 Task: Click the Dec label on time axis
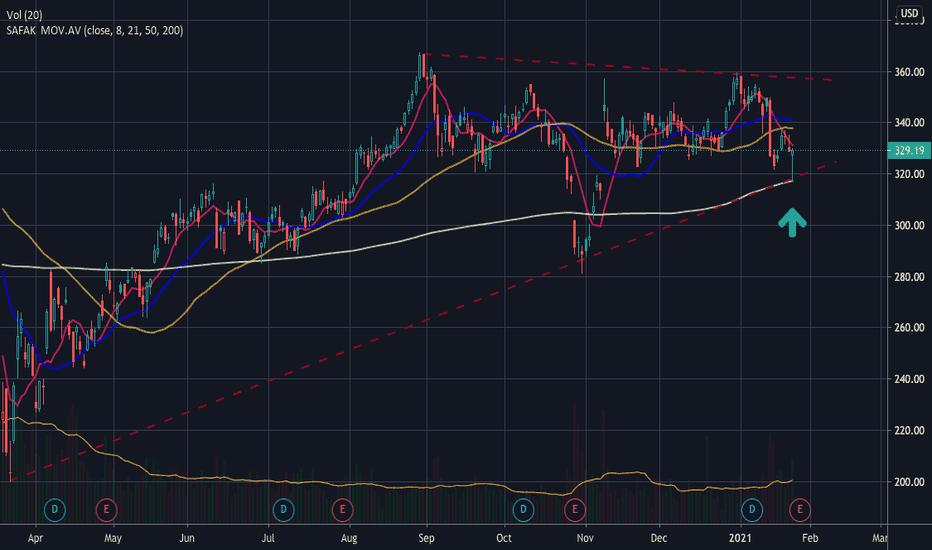[659, 538]
